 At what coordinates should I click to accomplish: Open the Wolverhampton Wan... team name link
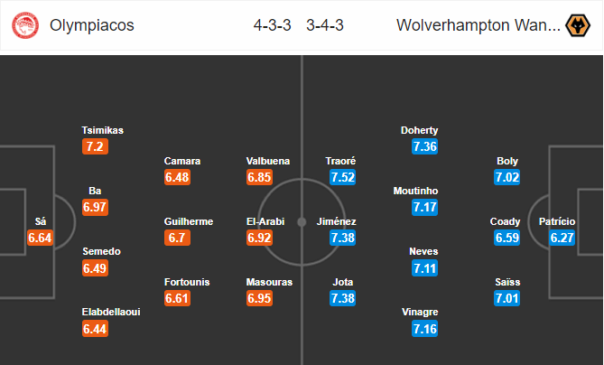tap(478, 25)
